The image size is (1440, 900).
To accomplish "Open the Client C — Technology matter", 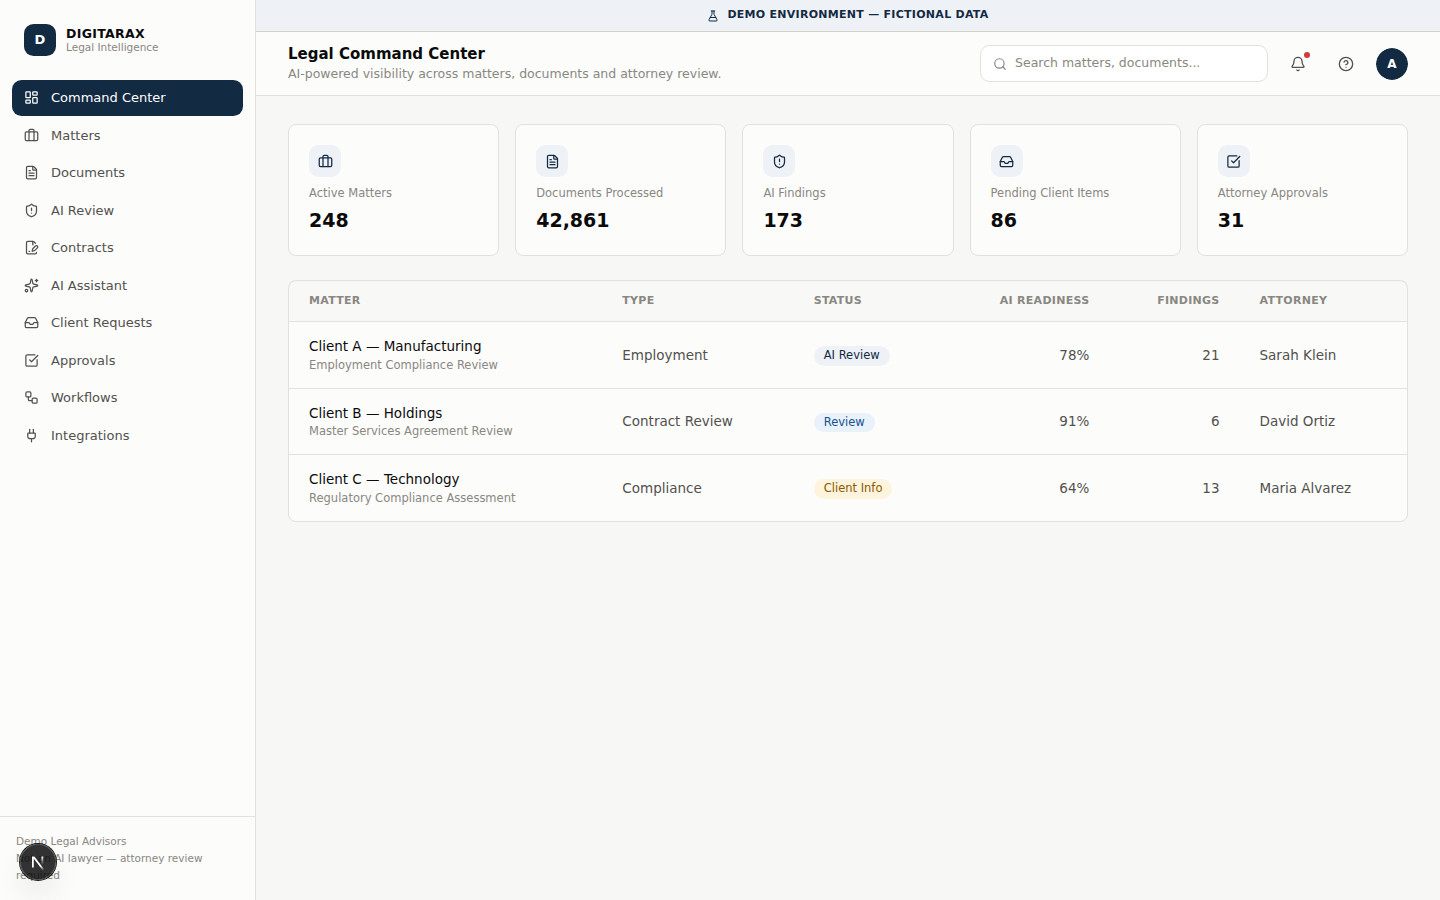I will point(384,479).
